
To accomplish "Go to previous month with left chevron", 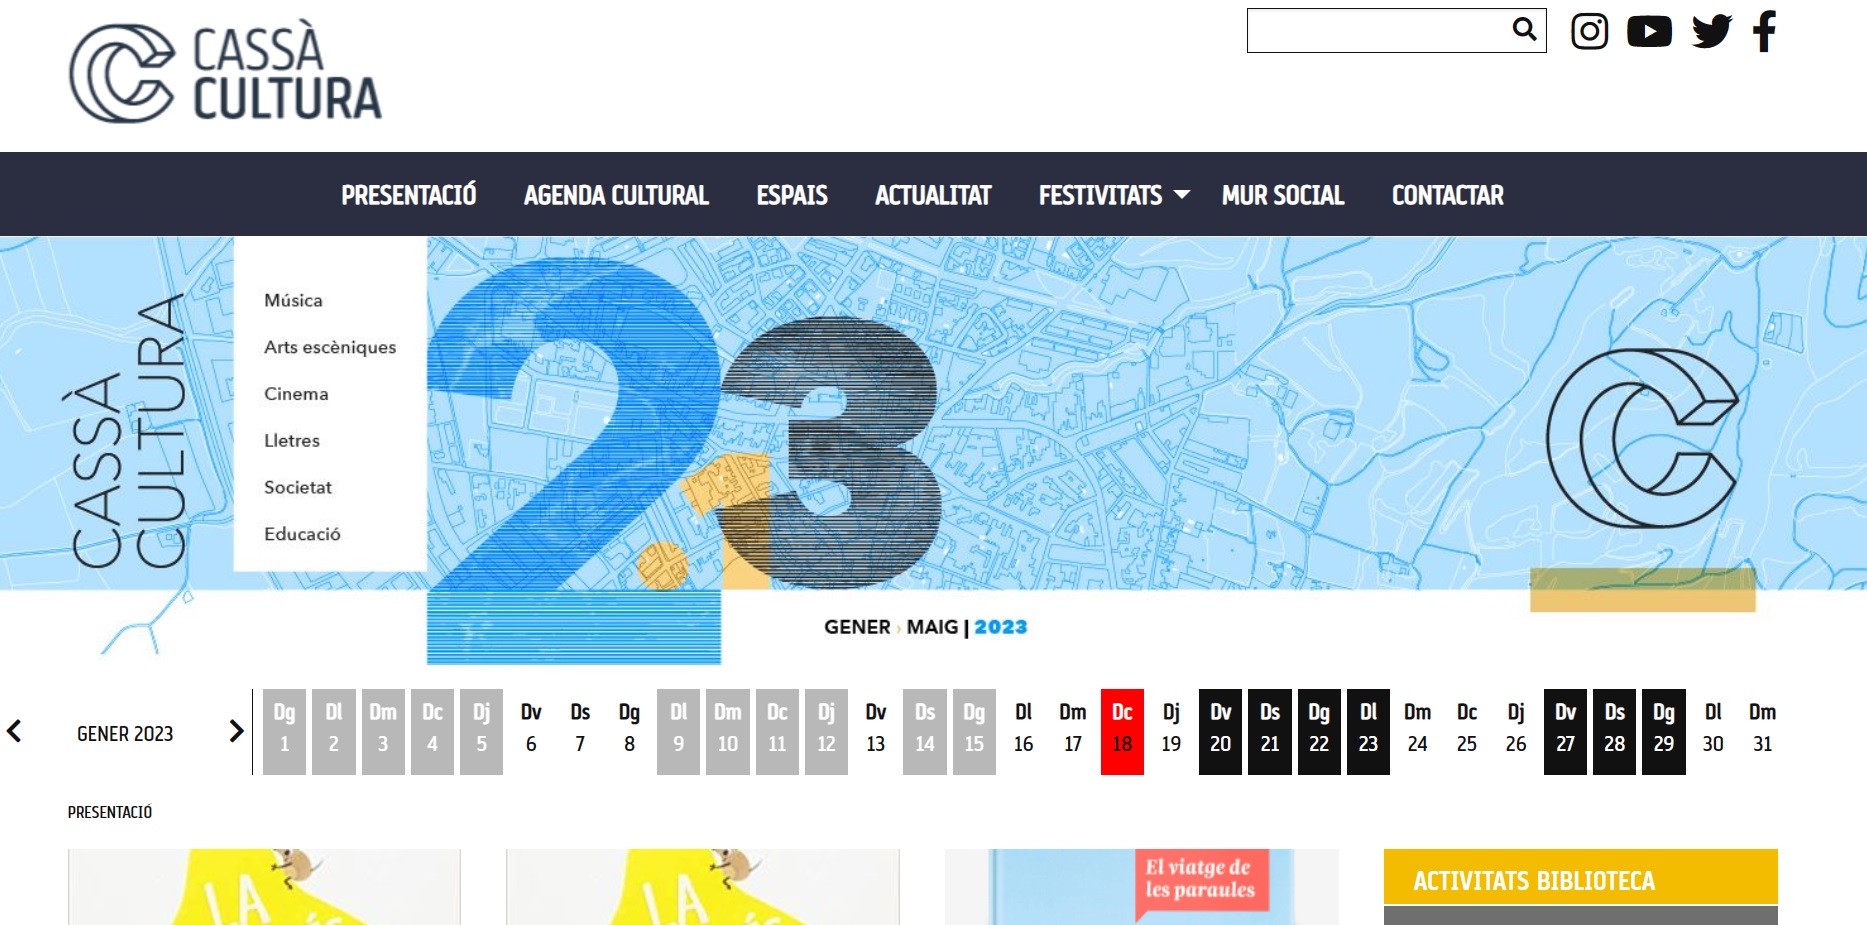I will (x=14, y=731).
